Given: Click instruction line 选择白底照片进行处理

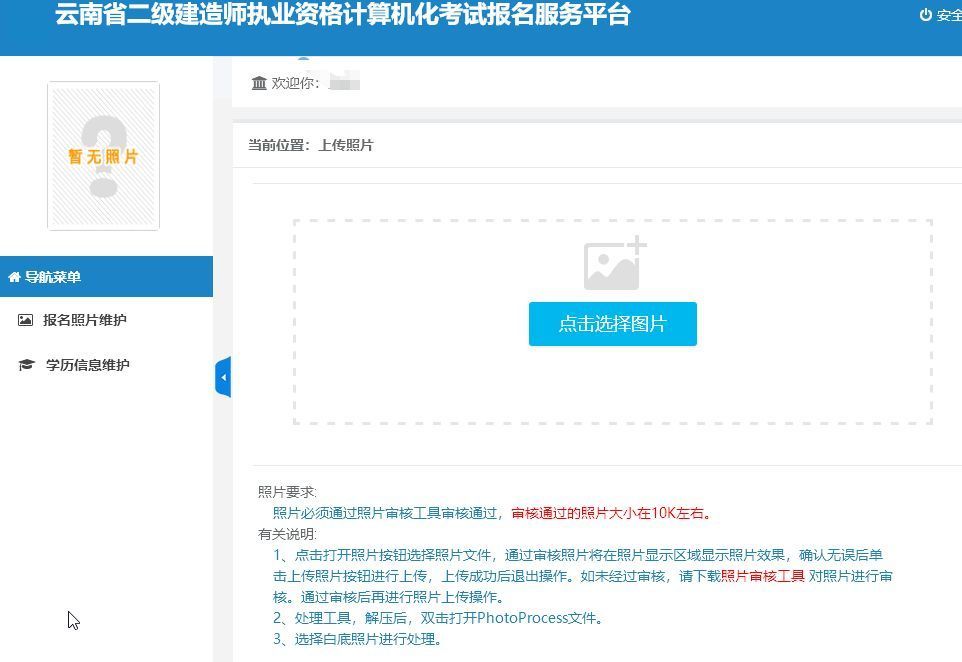Looking at the screenshot, I should point(358,639).
